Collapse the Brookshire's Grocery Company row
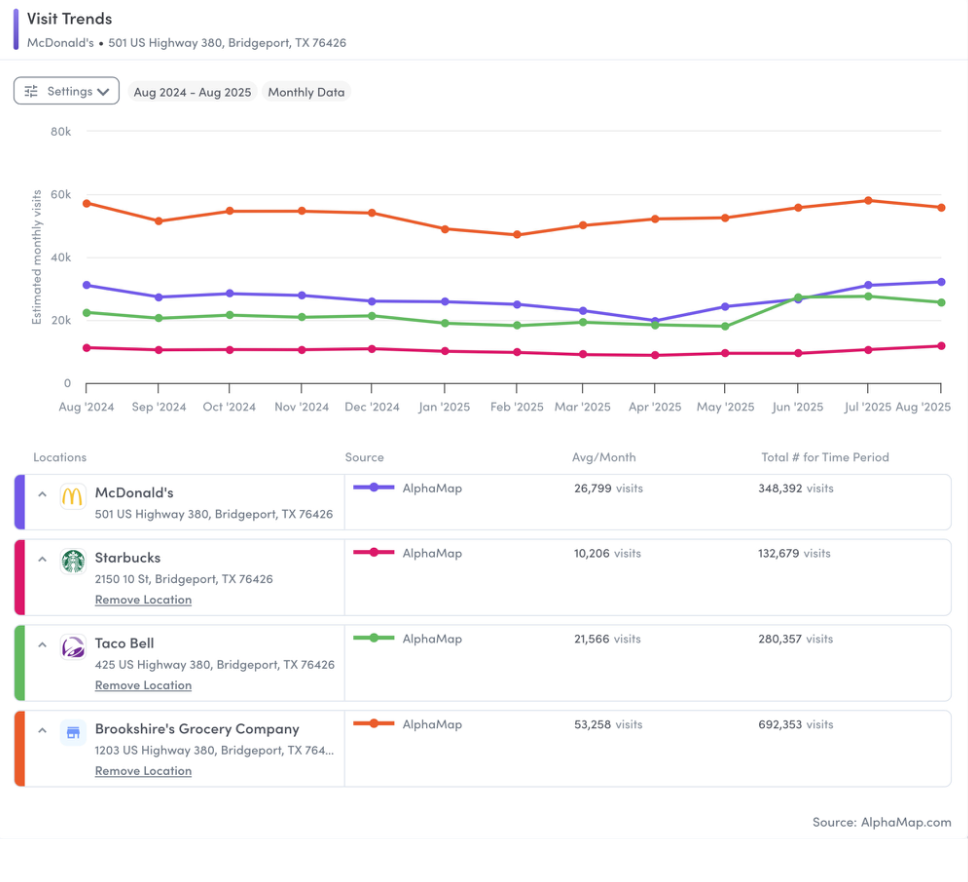Screen dimensions: 968x882 42,730
